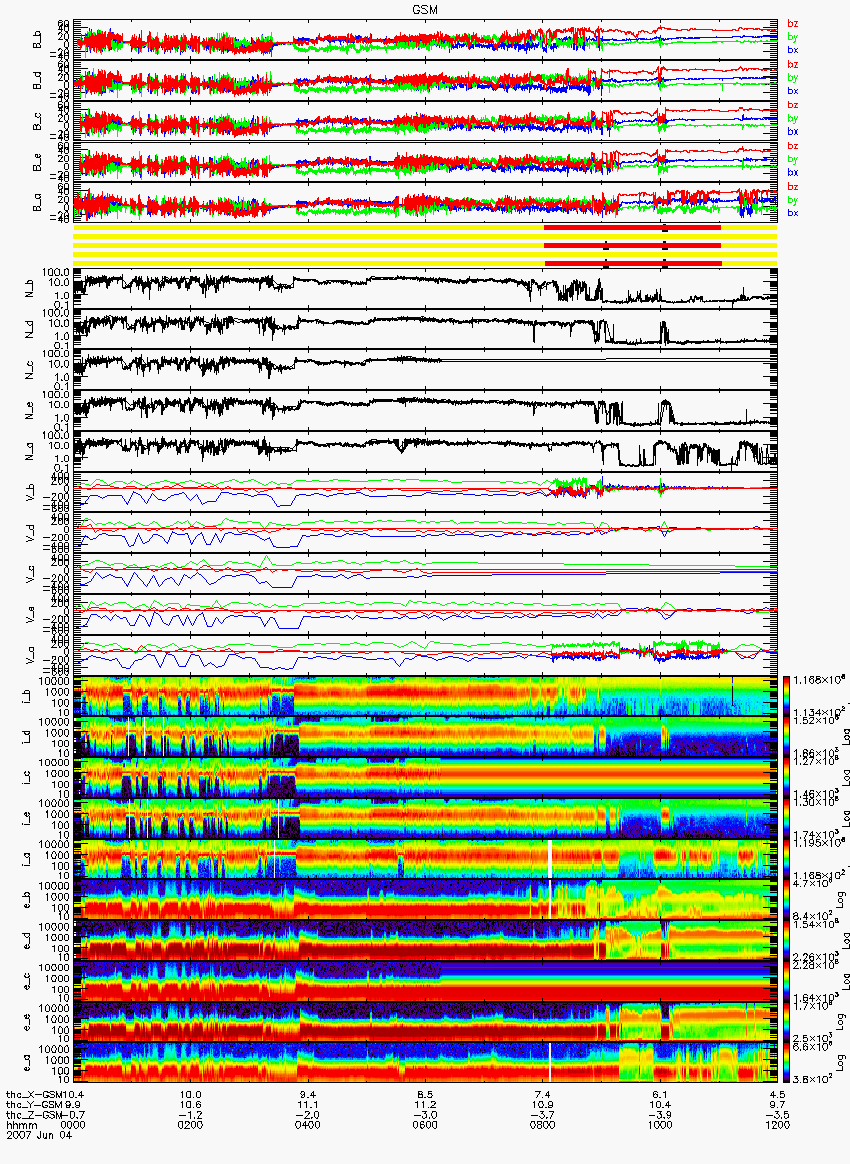850x1164 pixels.
Task: Click the i_d ion spectrogram panel
Action: tap(425, 737)
